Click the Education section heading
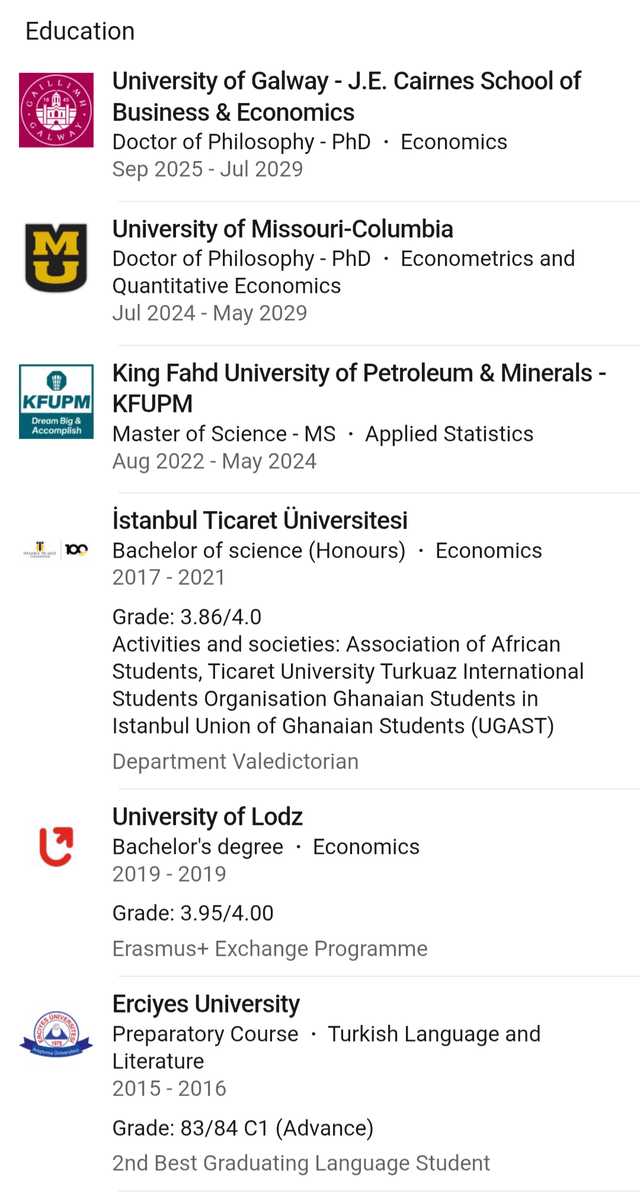 pyautogui.click(x=80, y=31)
